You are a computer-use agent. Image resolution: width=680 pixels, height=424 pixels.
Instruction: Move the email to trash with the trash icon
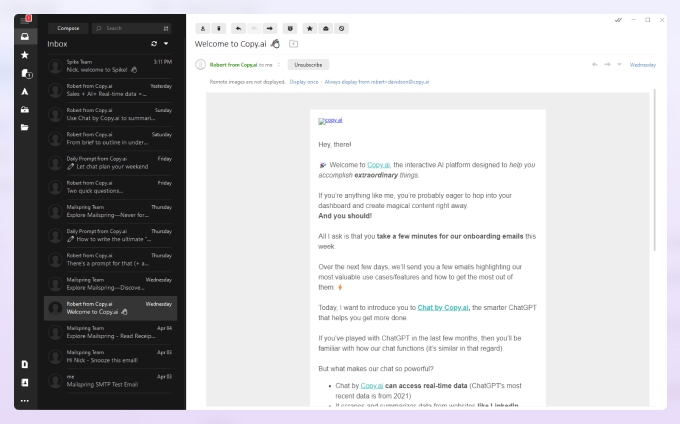[219, 29]
